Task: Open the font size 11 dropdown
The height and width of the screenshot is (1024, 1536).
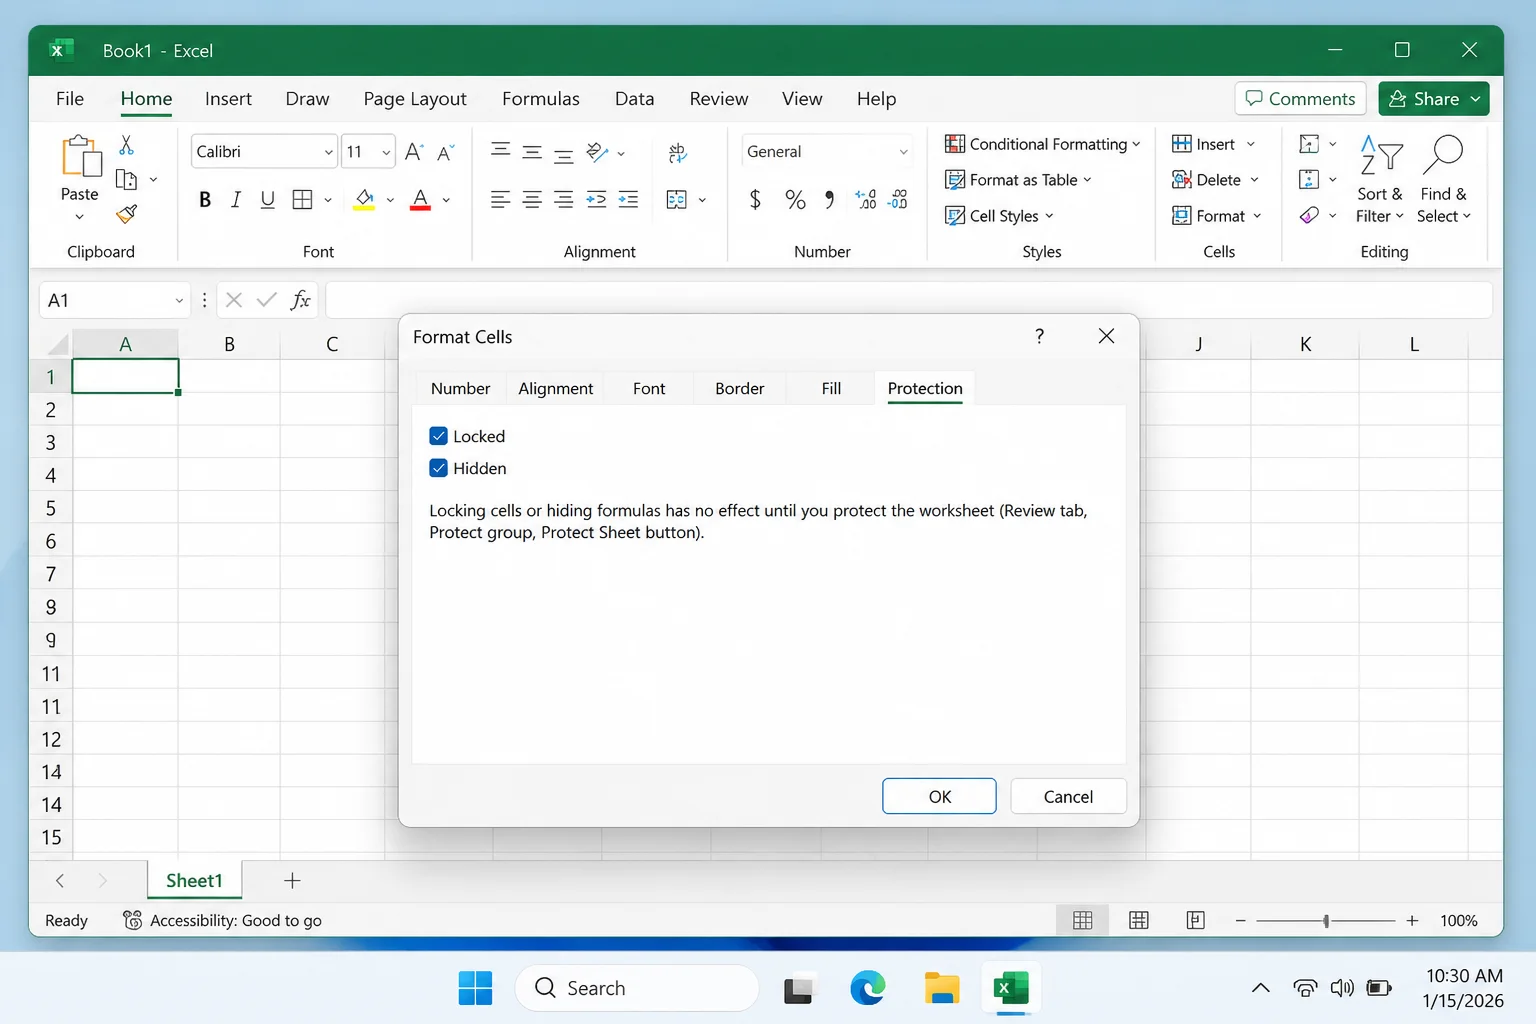Action: pos(386,152)
